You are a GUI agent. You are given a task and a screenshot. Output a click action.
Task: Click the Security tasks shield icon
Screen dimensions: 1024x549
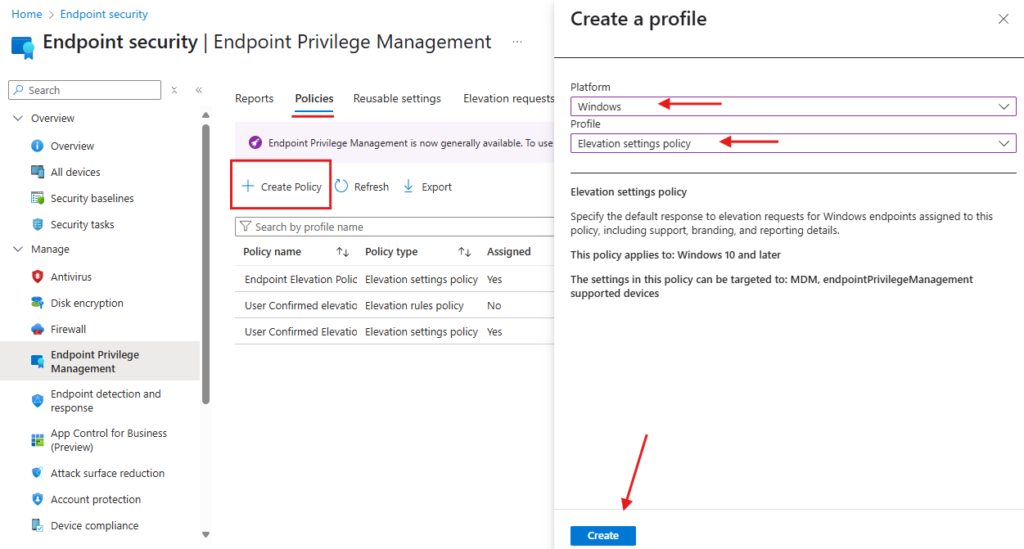pos(37,224)
